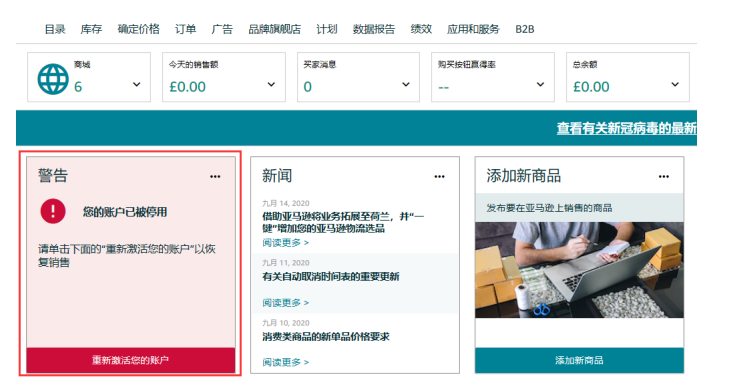Screen dimensions: 752x392
Task: Click the 总余额 £0.00 value
Action: pyautogui.click(x=591, y=87)
